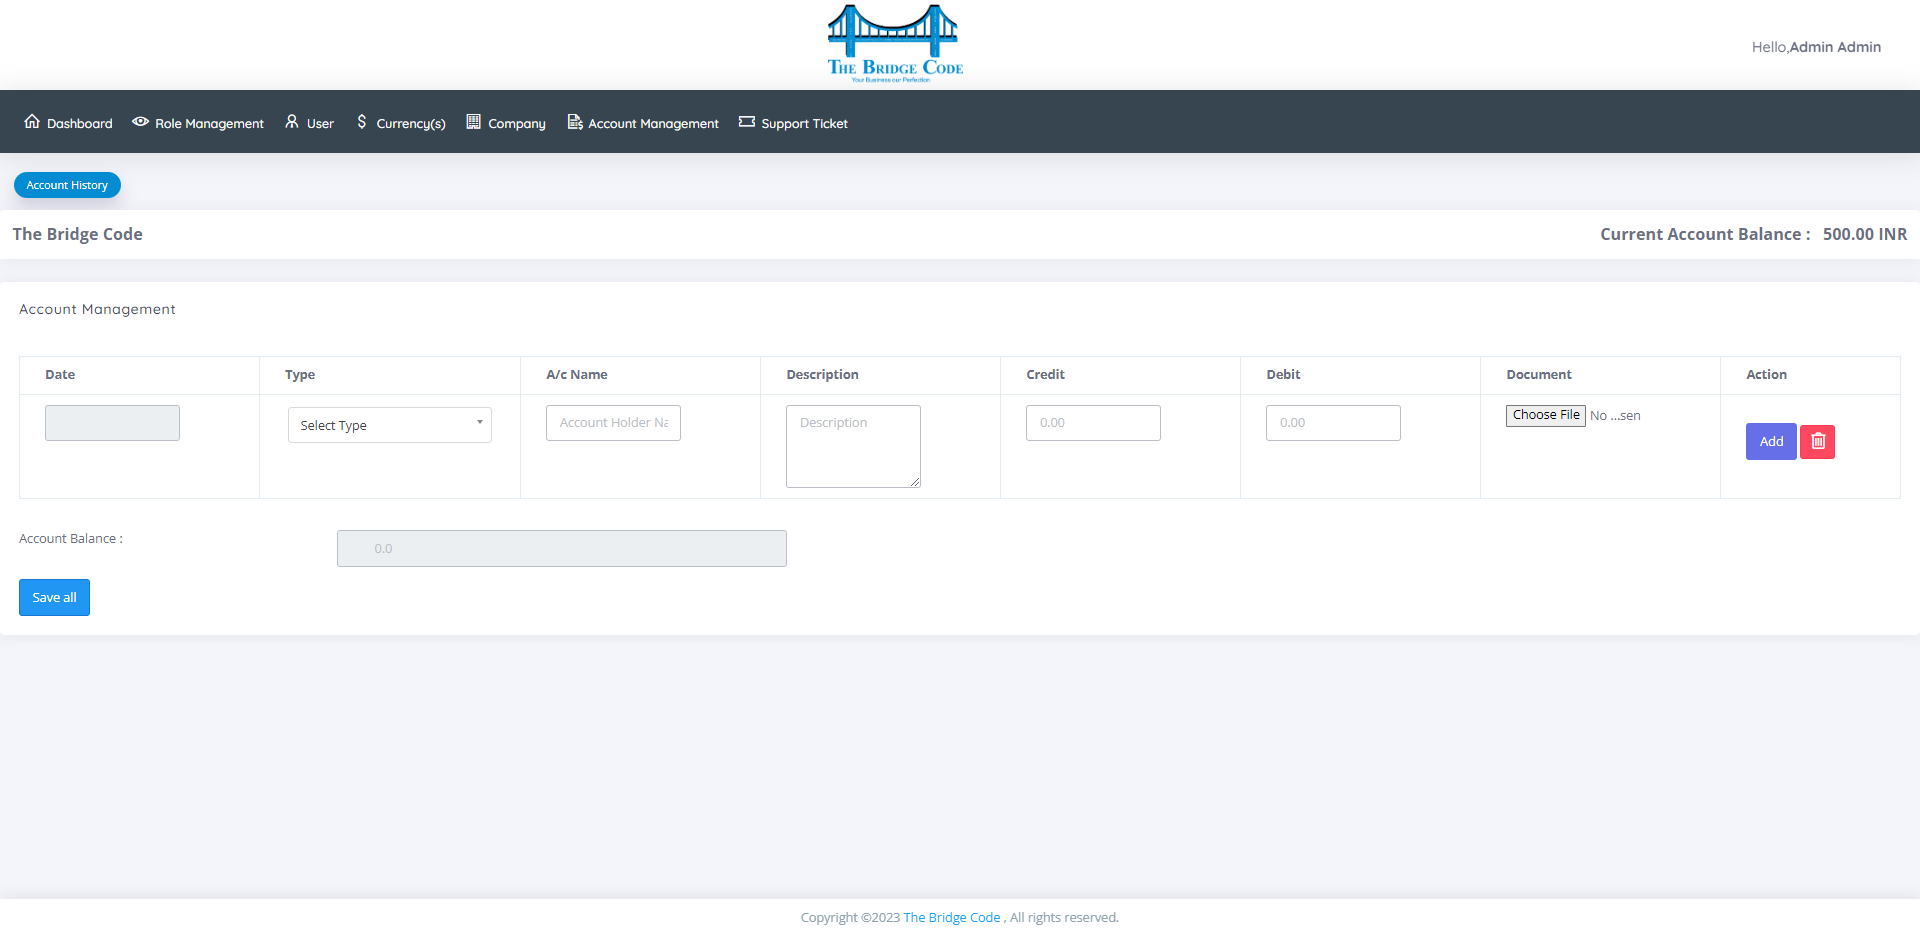Follow The Bridge Code footer link
This screenshot has width=1920, height=937.
(x=952, y=917)
